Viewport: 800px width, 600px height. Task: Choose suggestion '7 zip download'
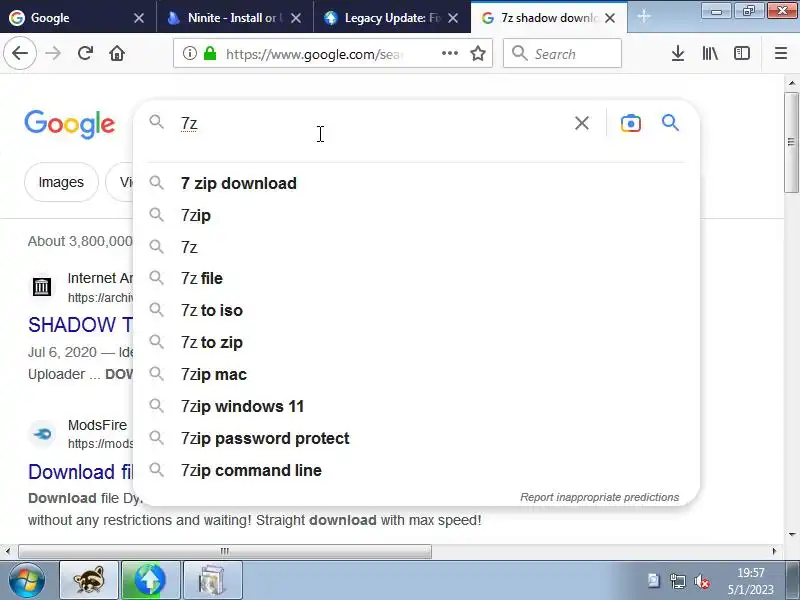click(416, 183)
